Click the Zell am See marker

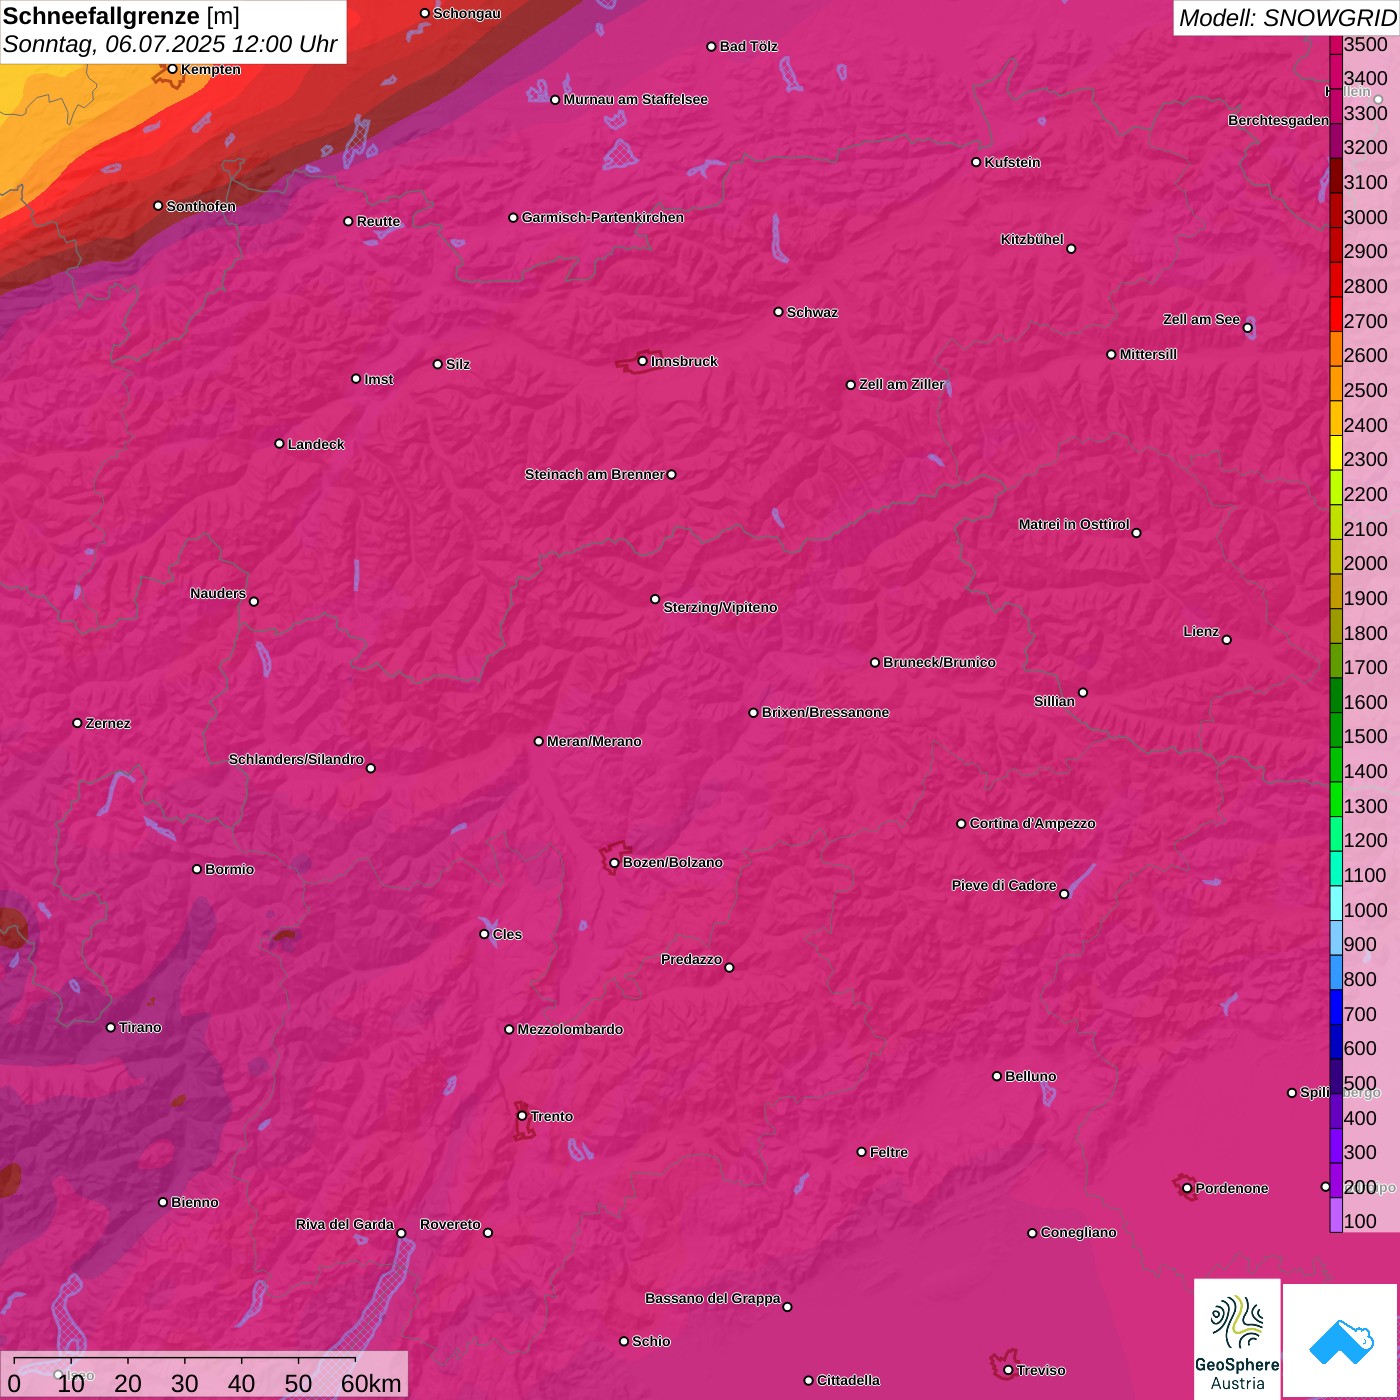click(1247, 327)
